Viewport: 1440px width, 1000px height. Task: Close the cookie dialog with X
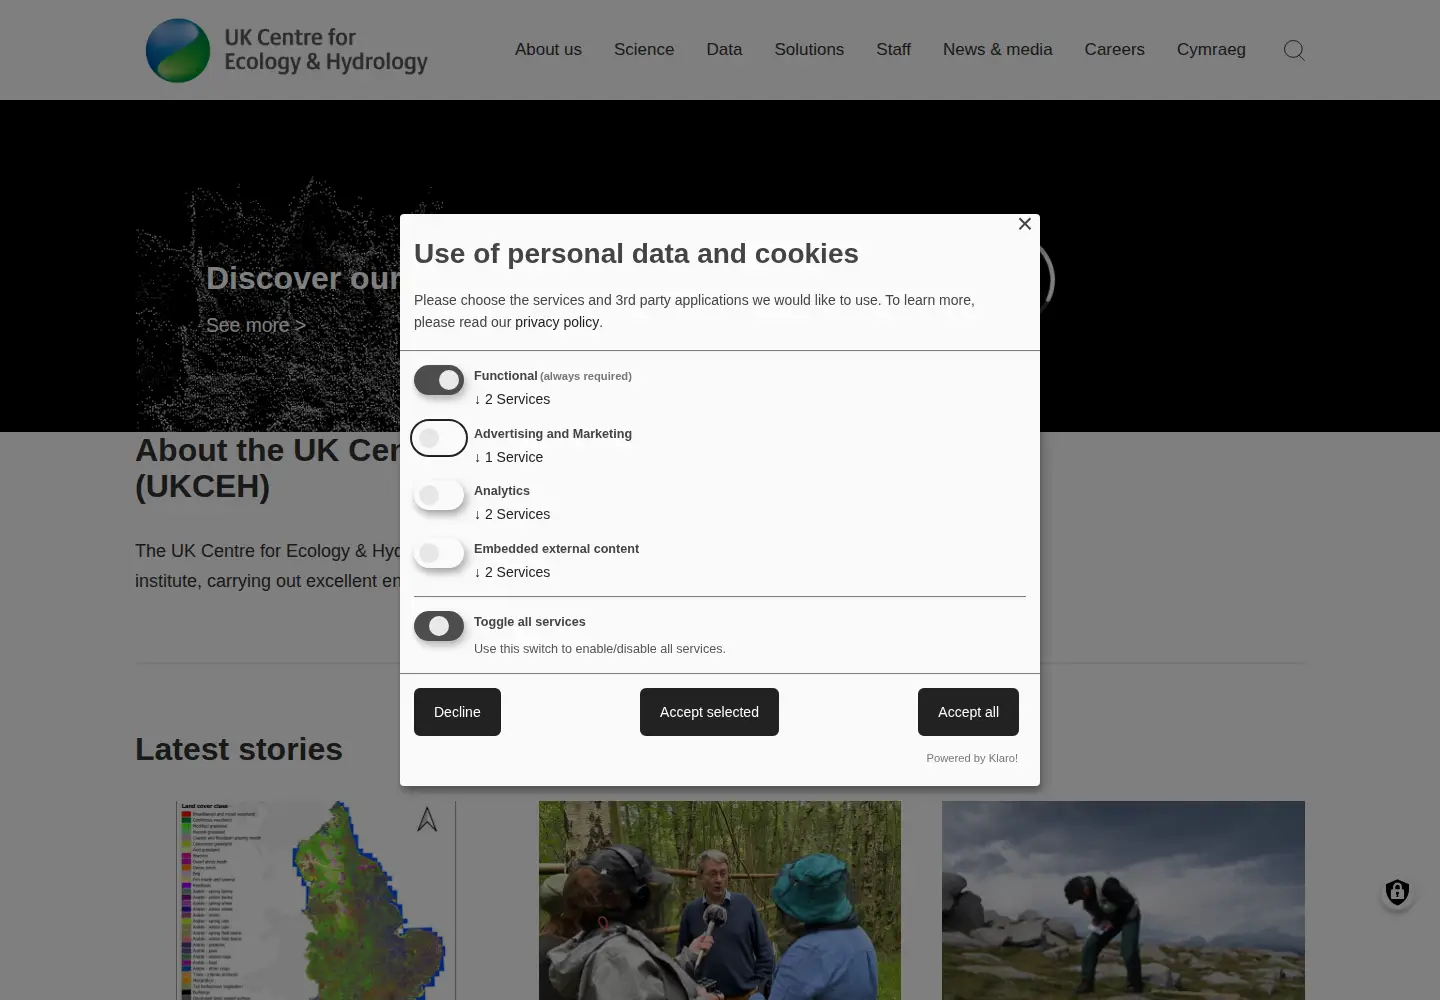point(1025,224)
